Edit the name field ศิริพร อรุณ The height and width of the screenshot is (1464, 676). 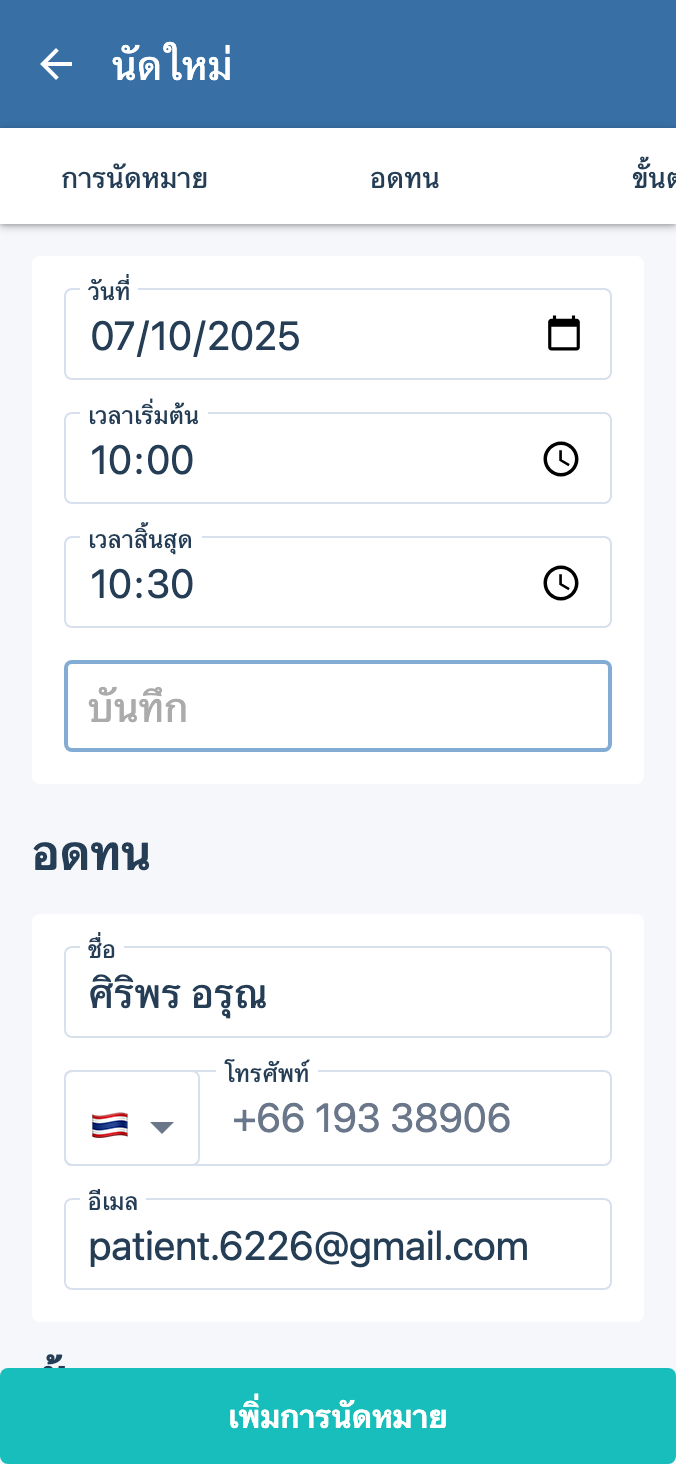(338, 996)
